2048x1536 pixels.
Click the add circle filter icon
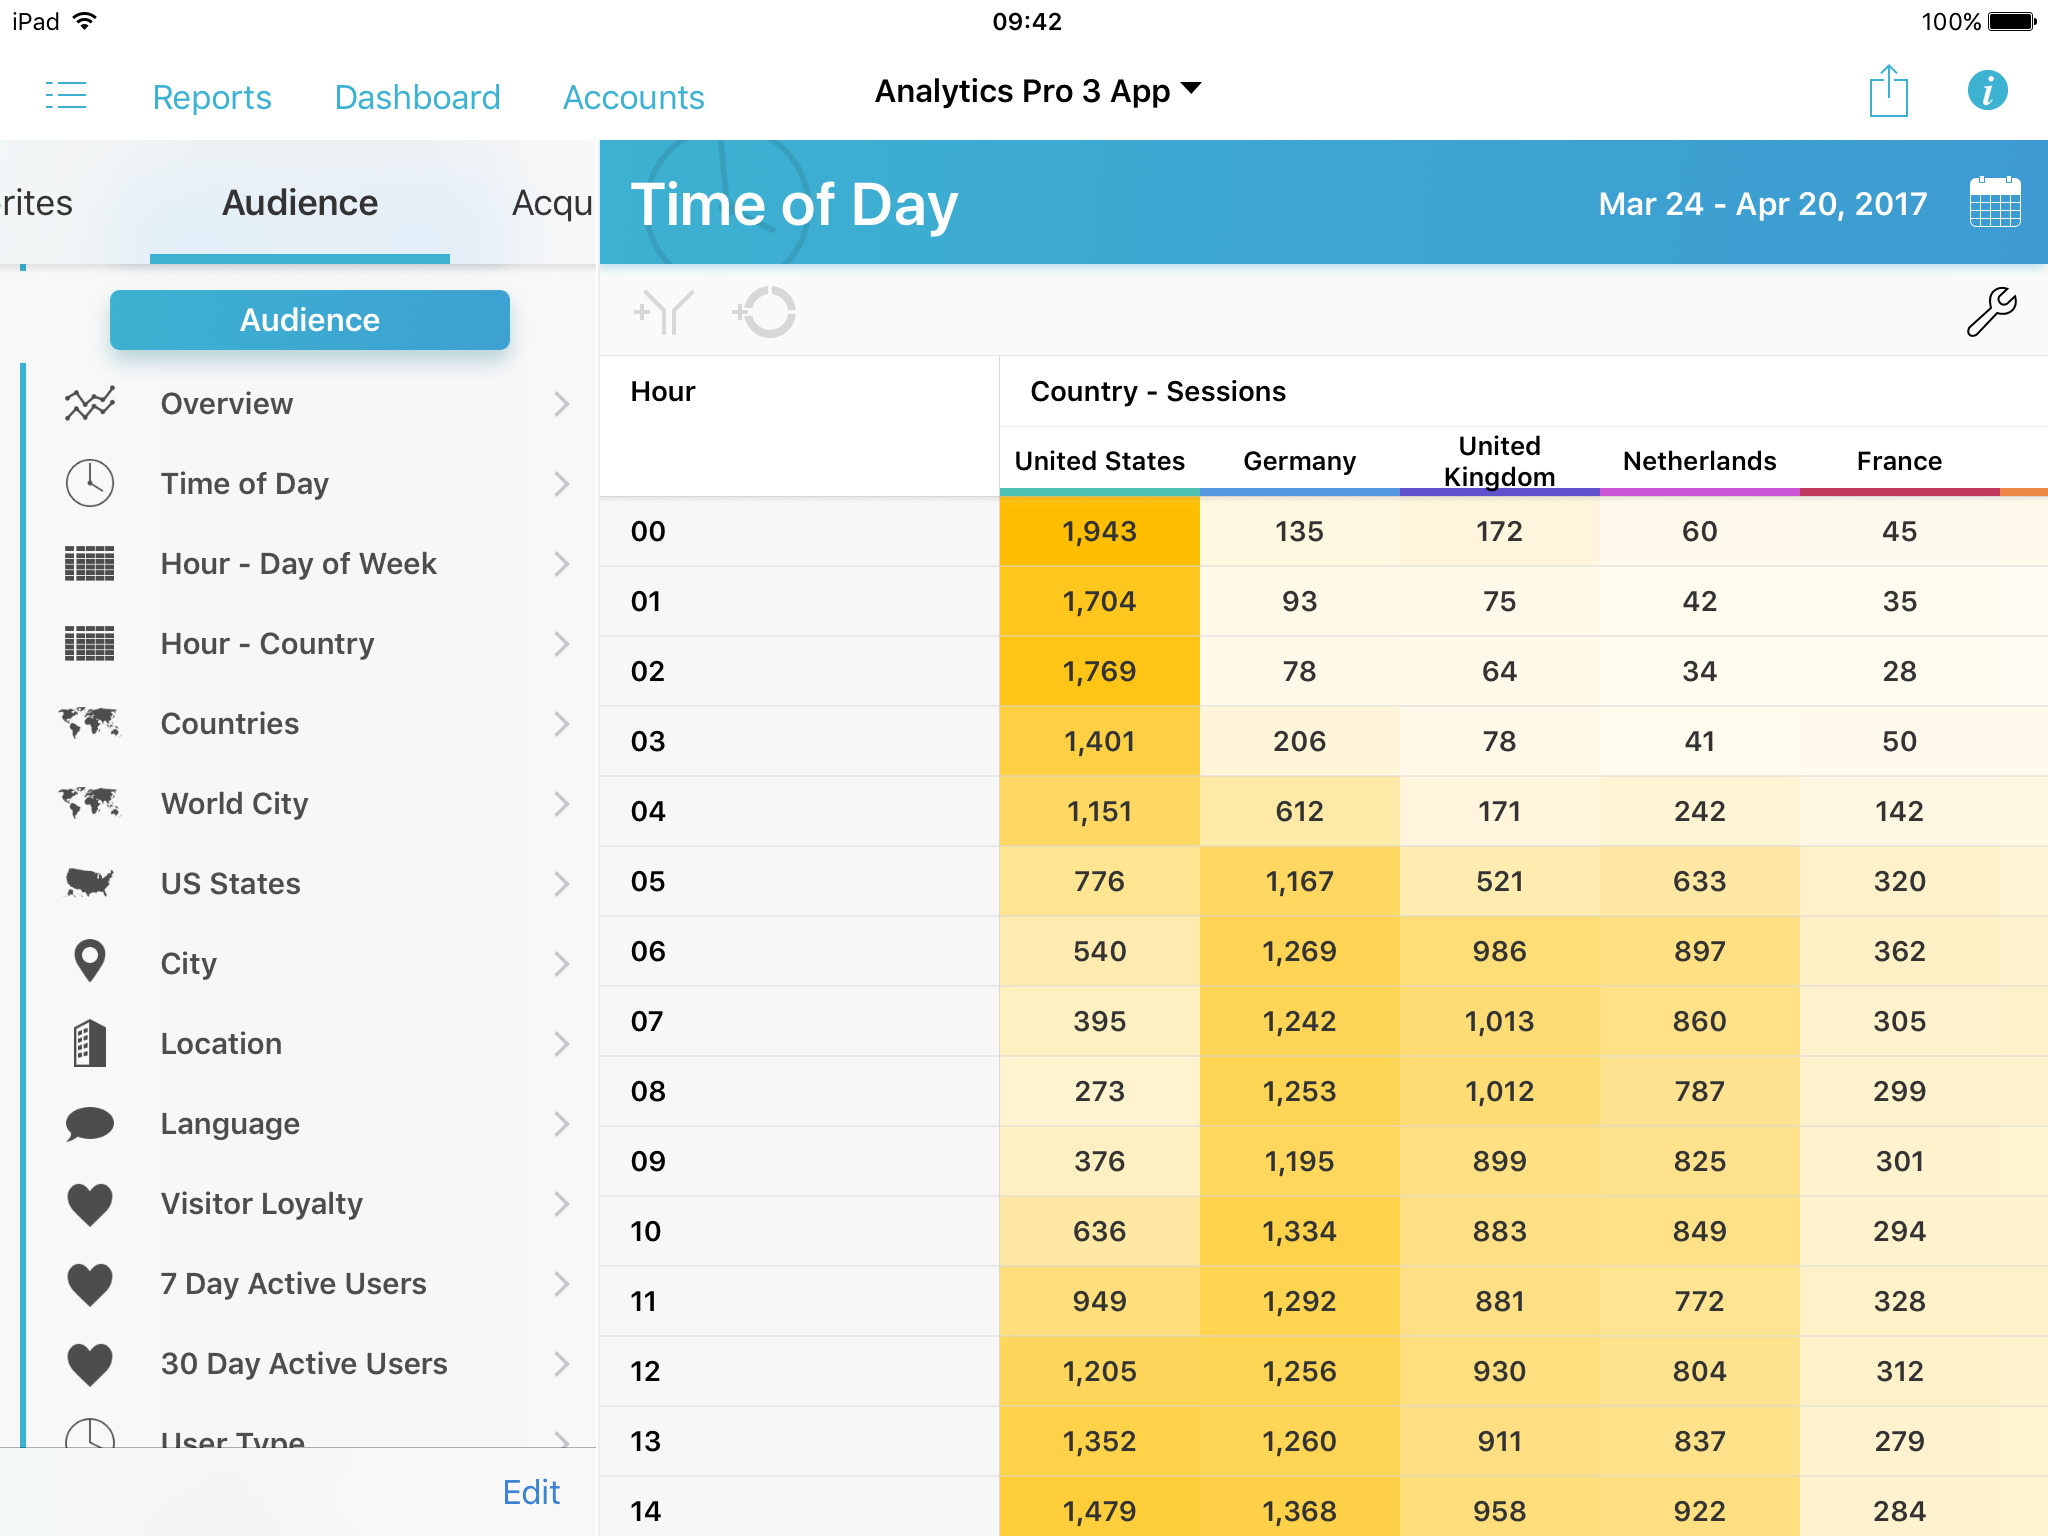(765, 312)
